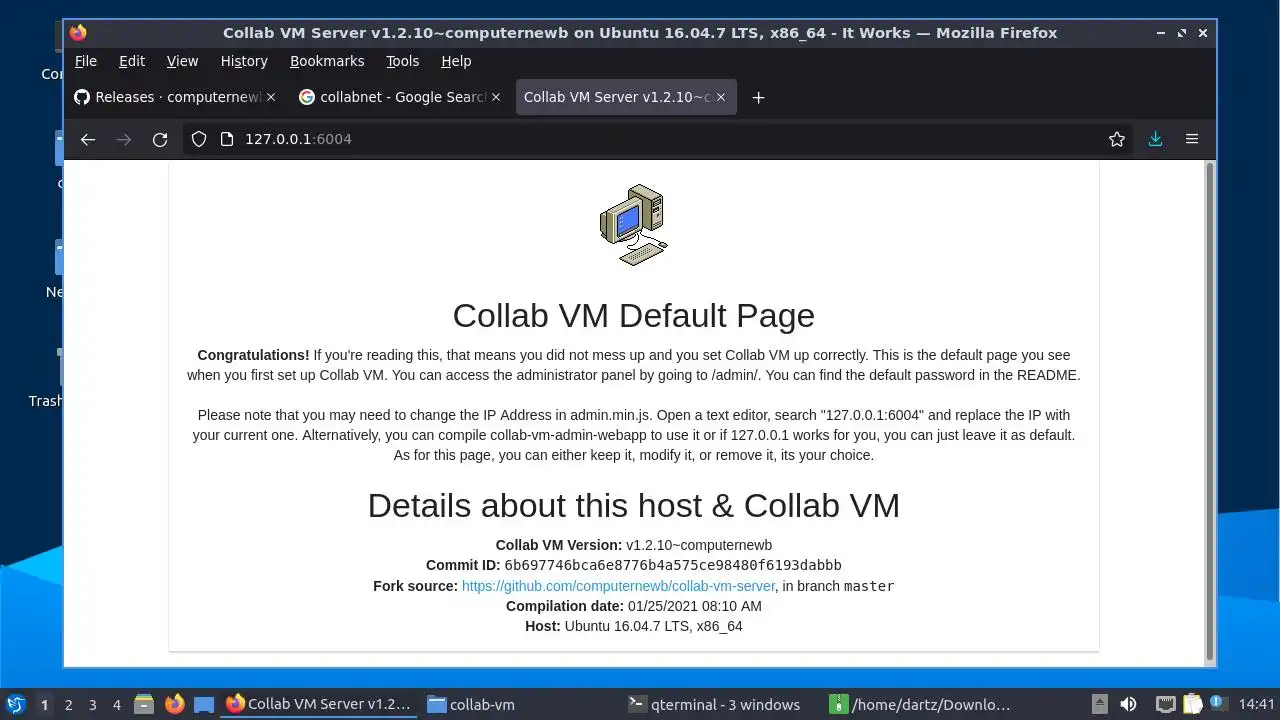Switch to workspace 3

point(92,705)
